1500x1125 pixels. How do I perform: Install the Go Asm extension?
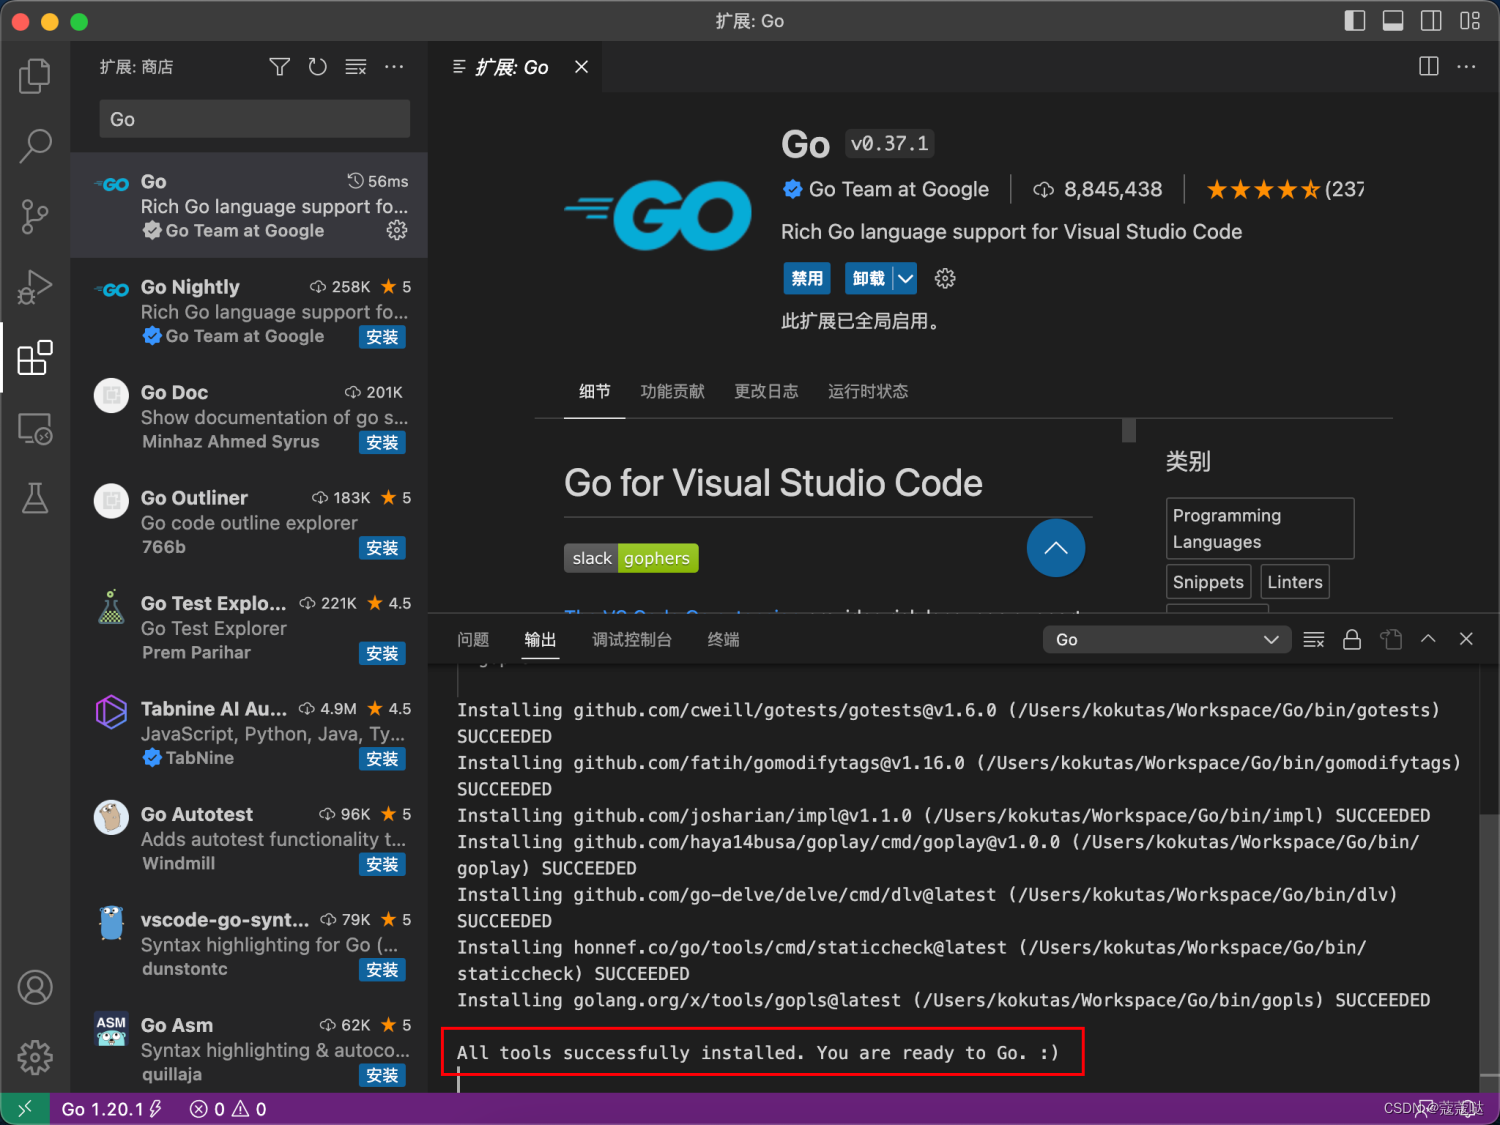(x=382, y=1076)
